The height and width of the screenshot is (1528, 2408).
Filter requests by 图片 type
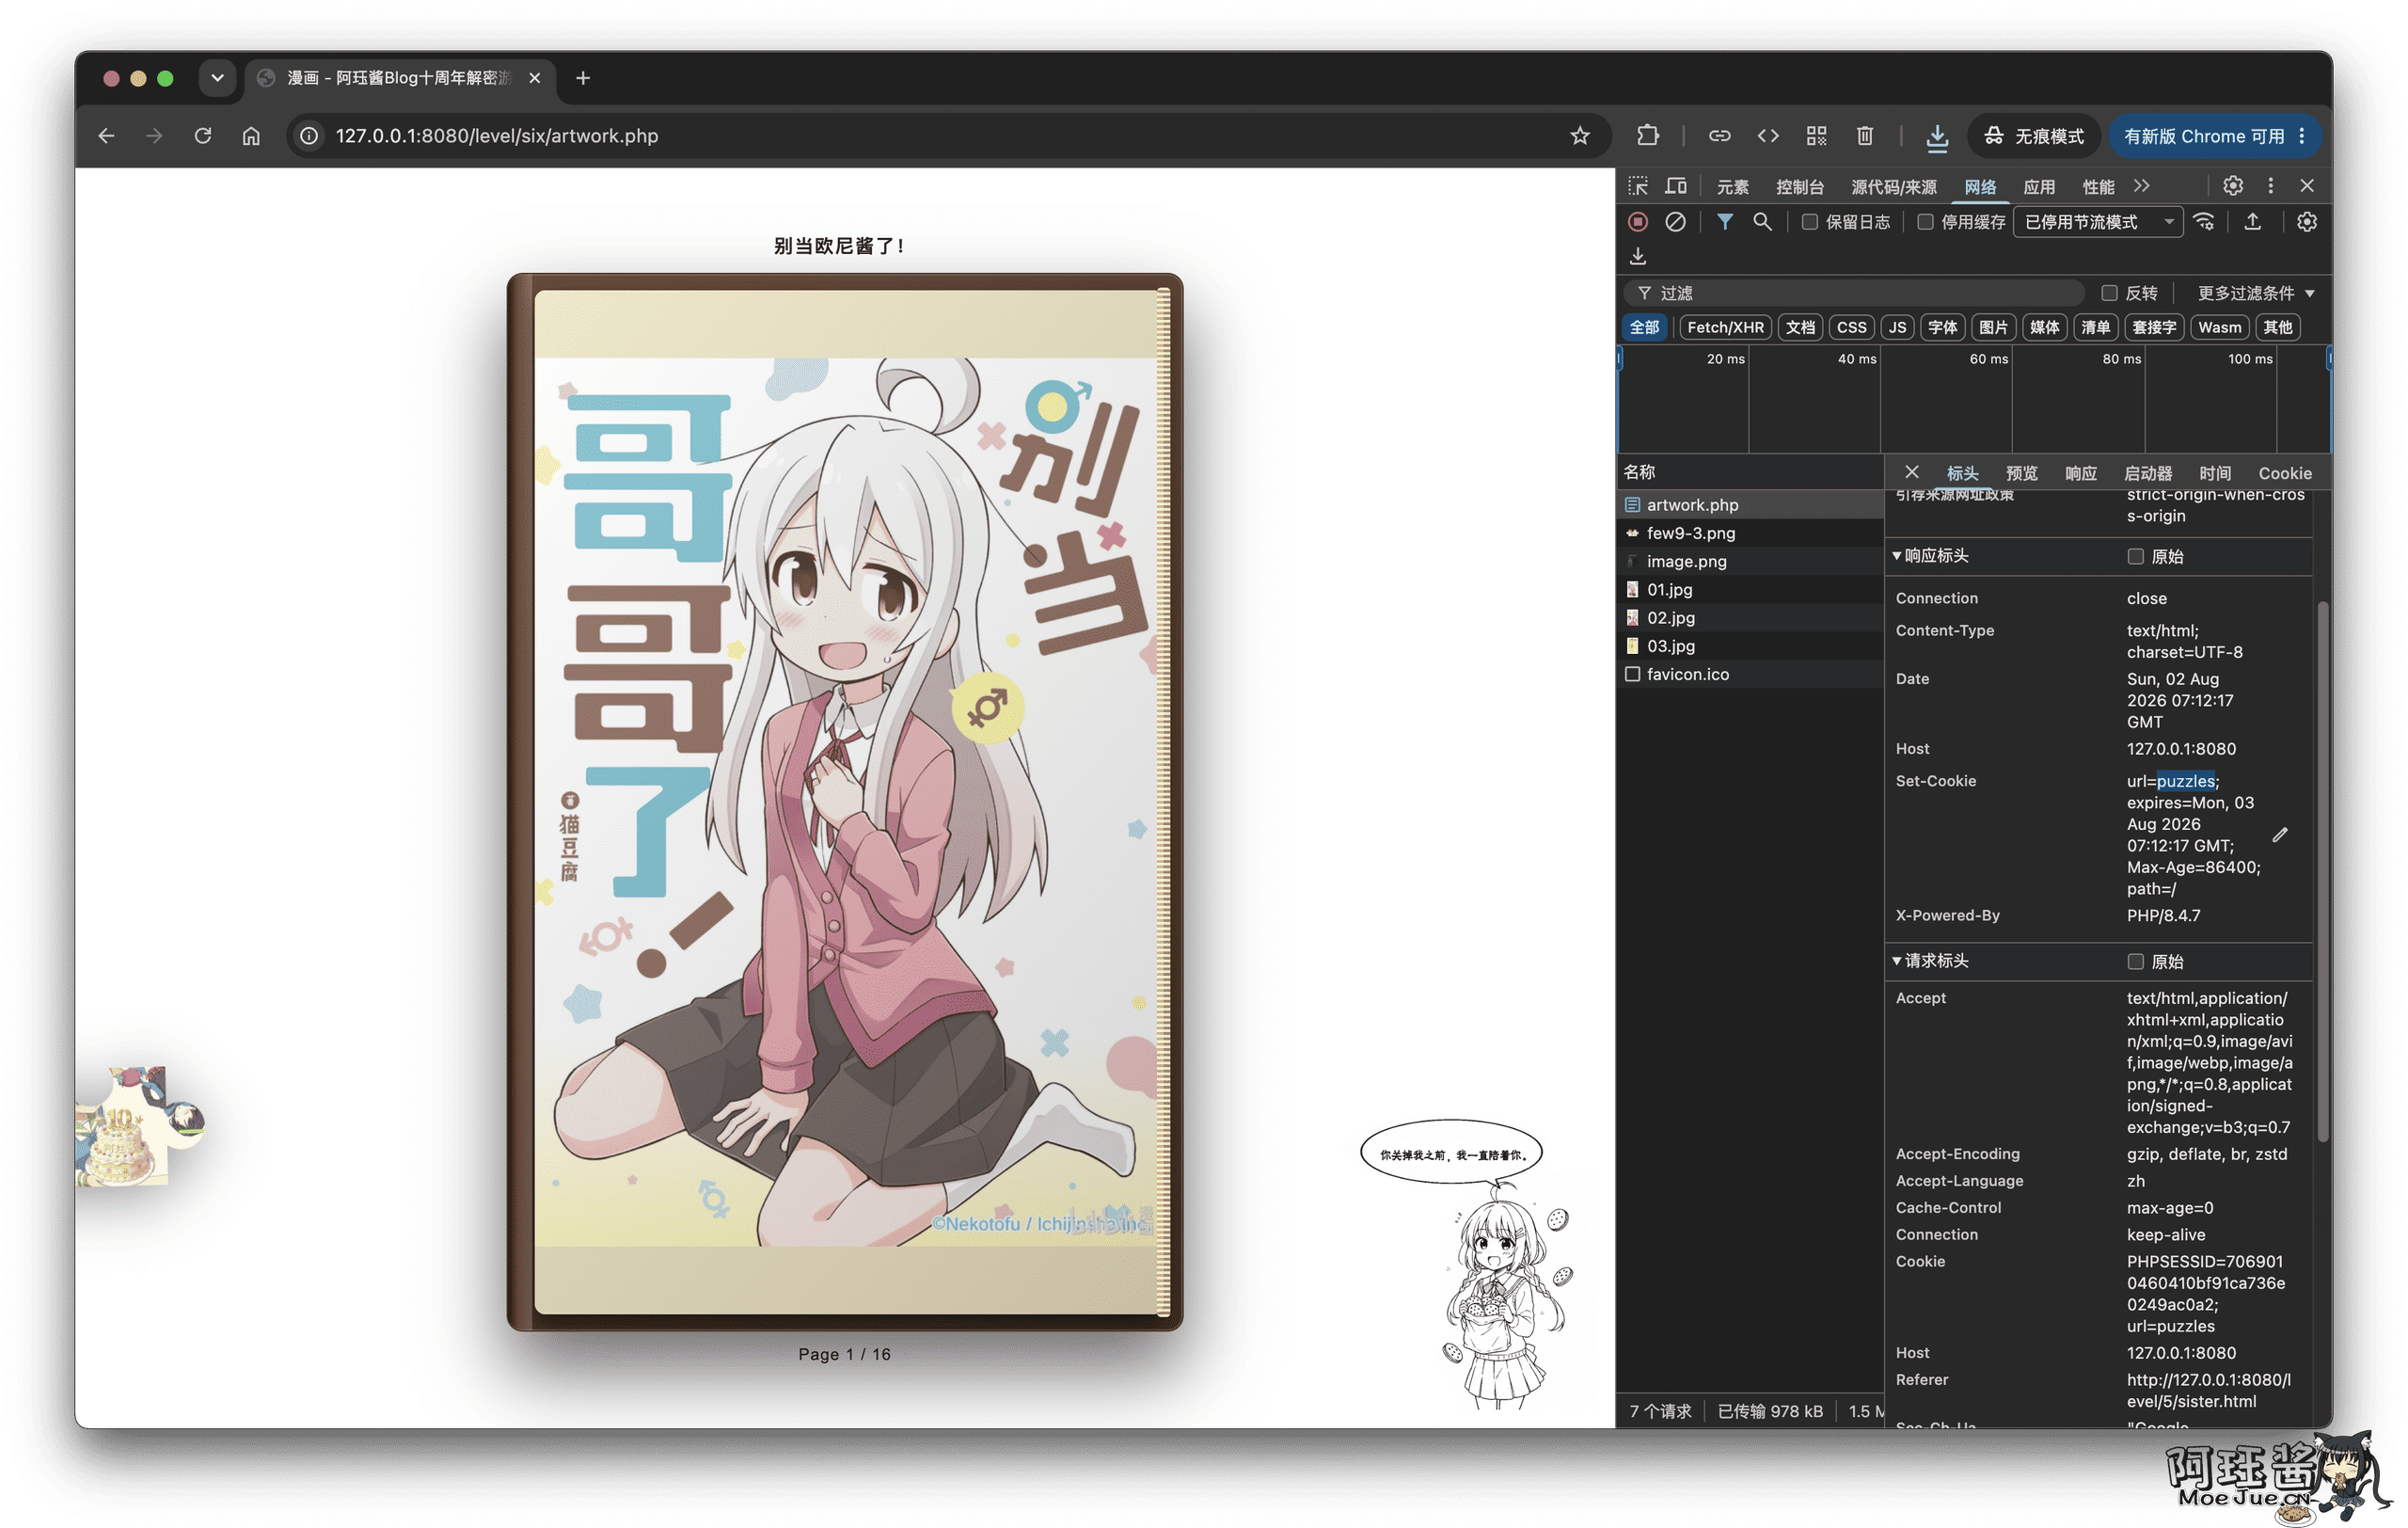tap(1992, 327)
